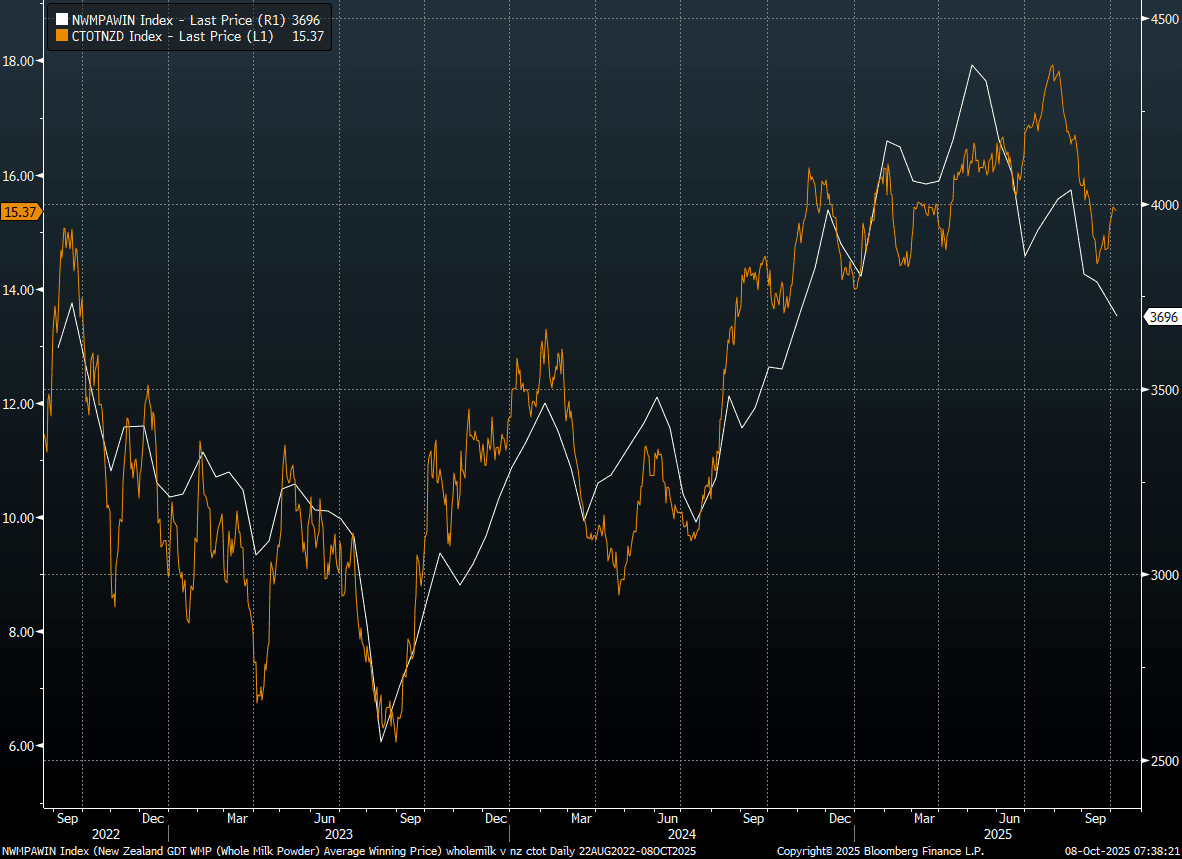Screen dimensions: 1182x859
Task: Select the 2023 year label on time axis
Action: click(338, 833)
